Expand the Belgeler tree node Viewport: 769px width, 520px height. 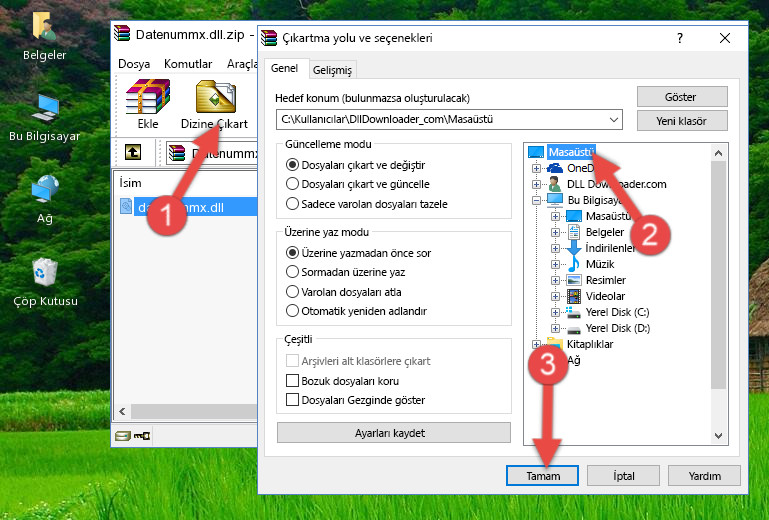[555, 232]
